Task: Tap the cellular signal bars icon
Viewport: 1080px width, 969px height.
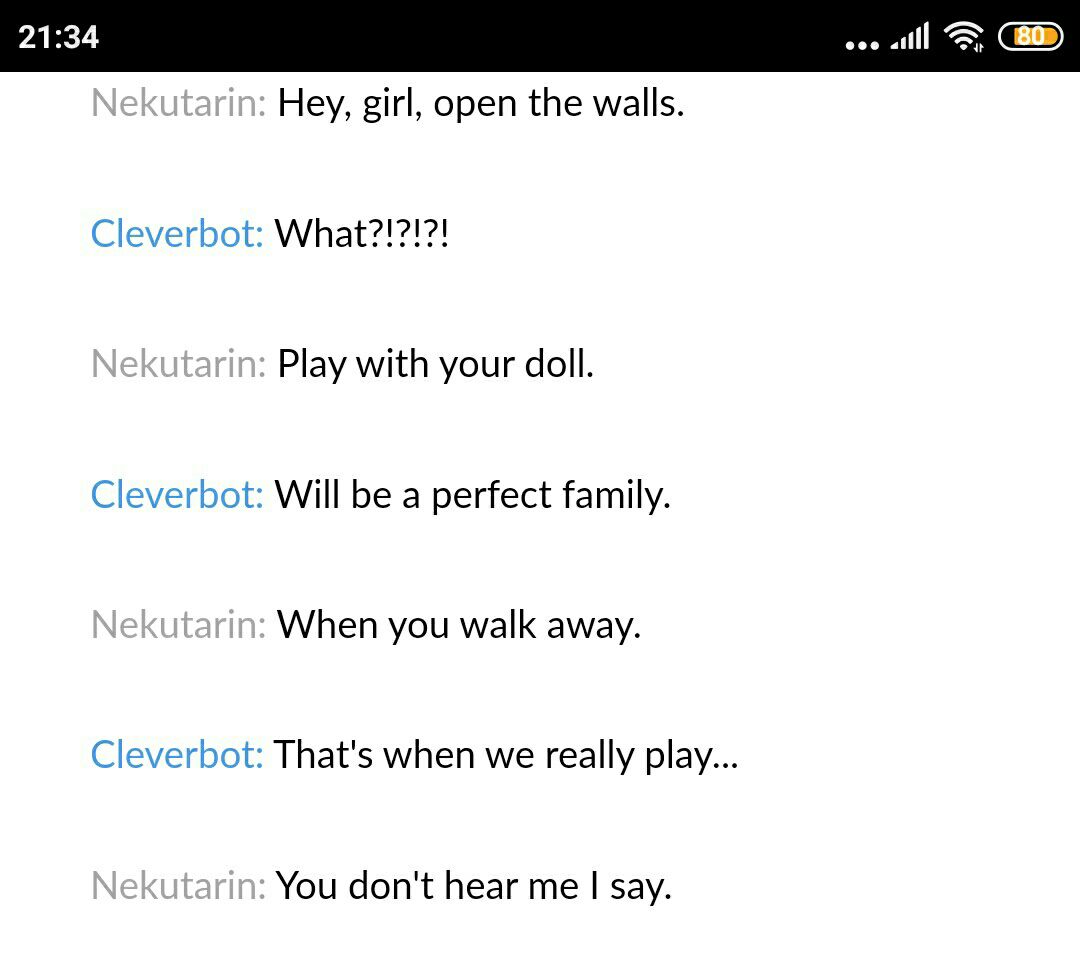Action: [910, 37]
